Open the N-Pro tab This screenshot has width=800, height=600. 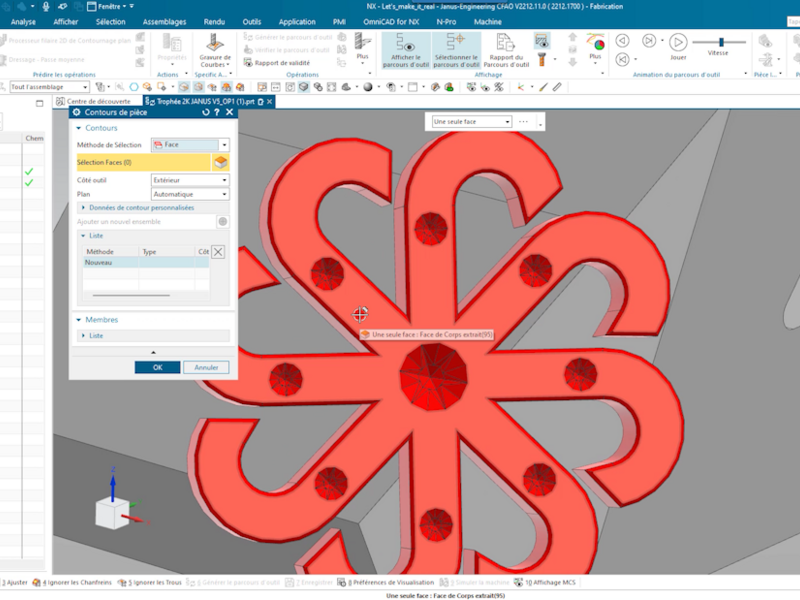click(446, 22)
